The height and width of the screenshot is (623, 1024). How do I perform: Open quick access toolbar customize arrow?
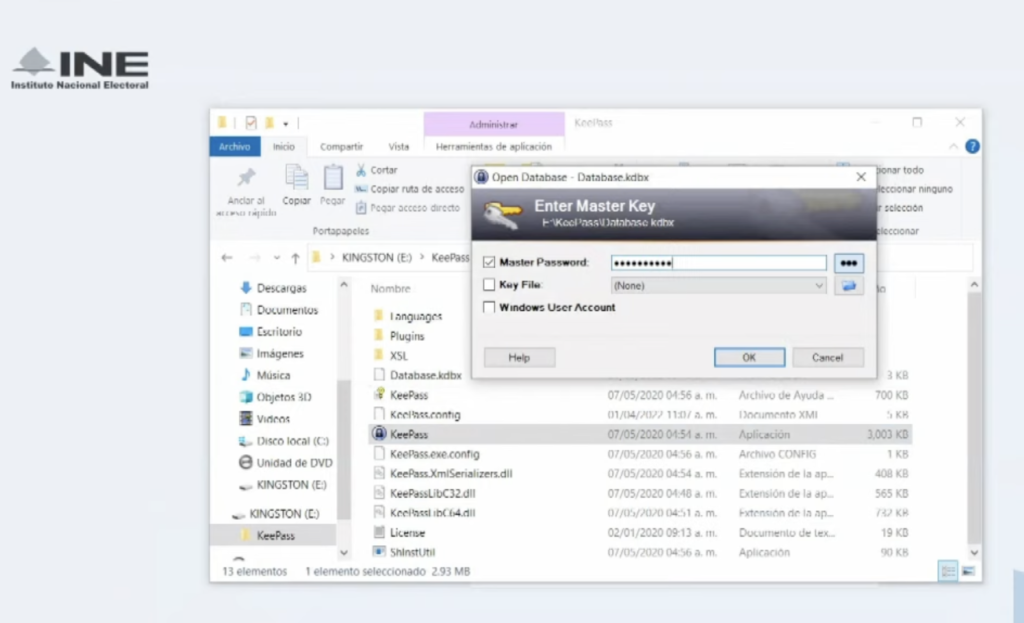(286, 123)
